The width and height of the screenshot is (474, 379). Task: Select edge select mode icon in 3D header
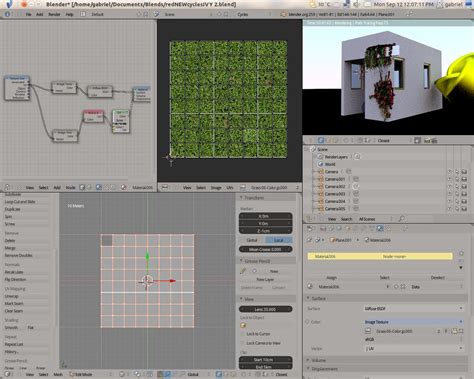coord(226,374)
